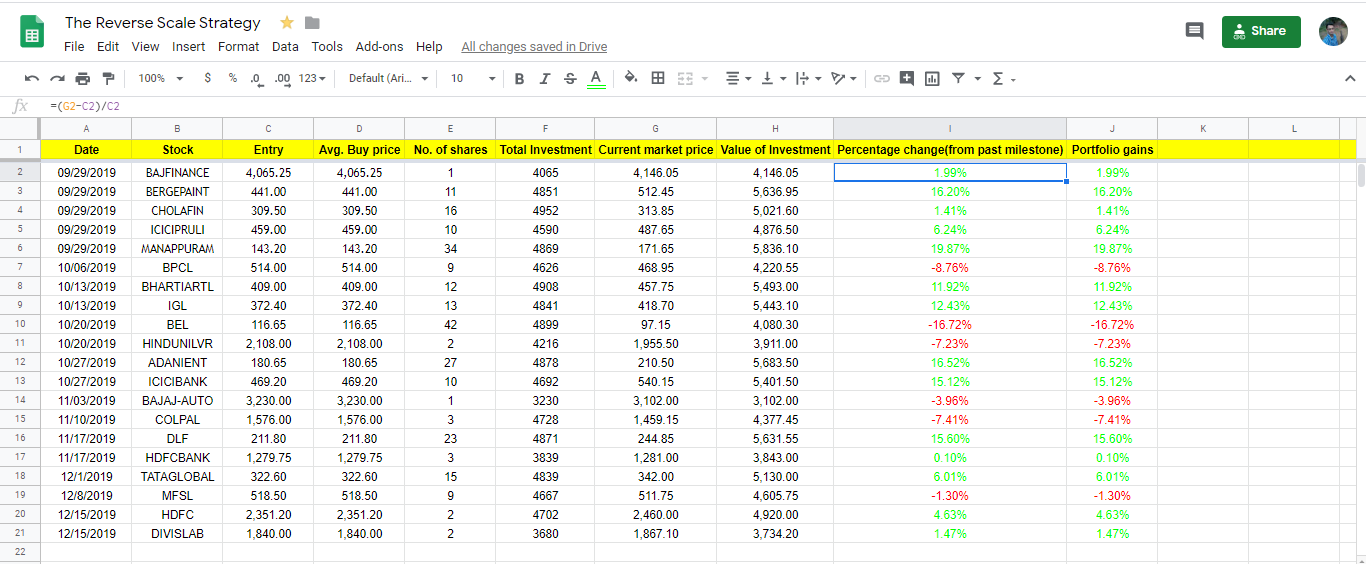Open the Edit menu
The width and height of the screenshot is (1366, 564).
coord(108,46)
